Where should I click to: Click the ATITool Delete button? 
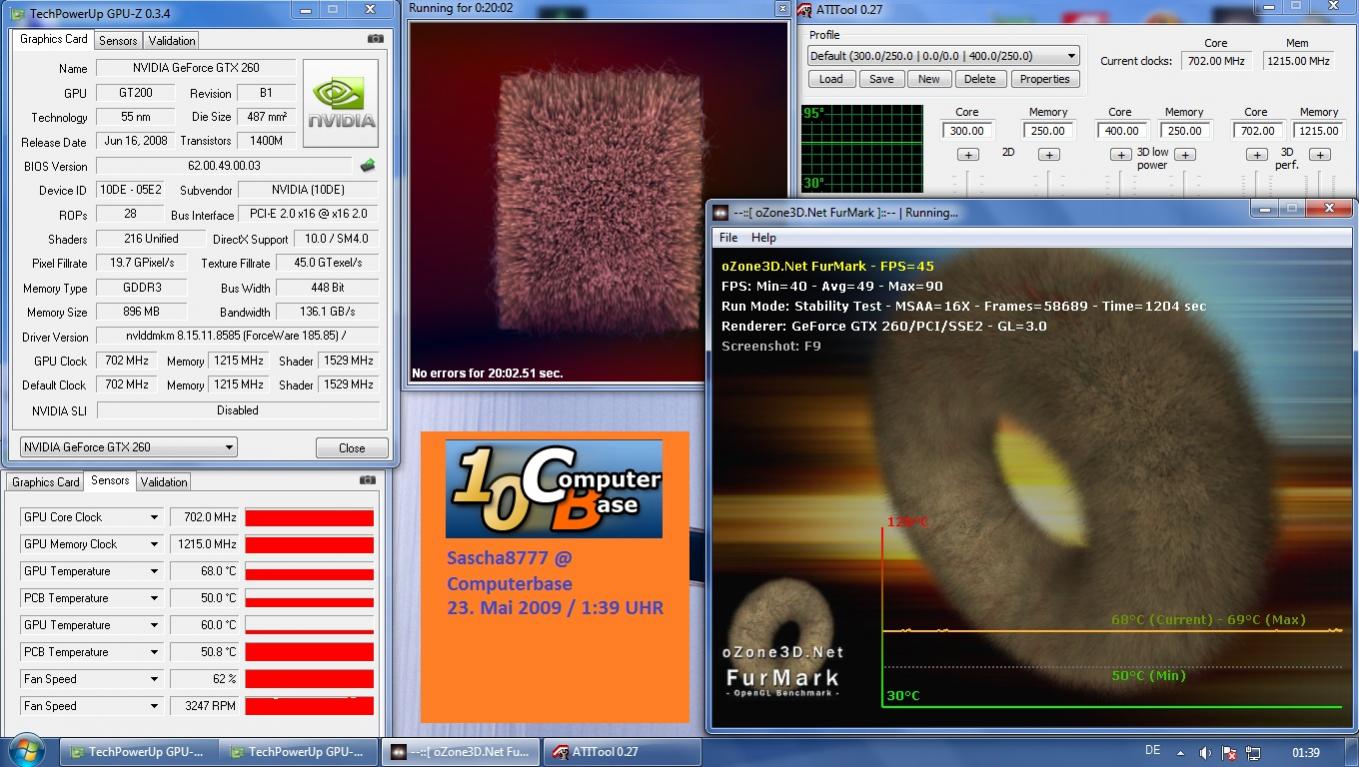point(980,79)
